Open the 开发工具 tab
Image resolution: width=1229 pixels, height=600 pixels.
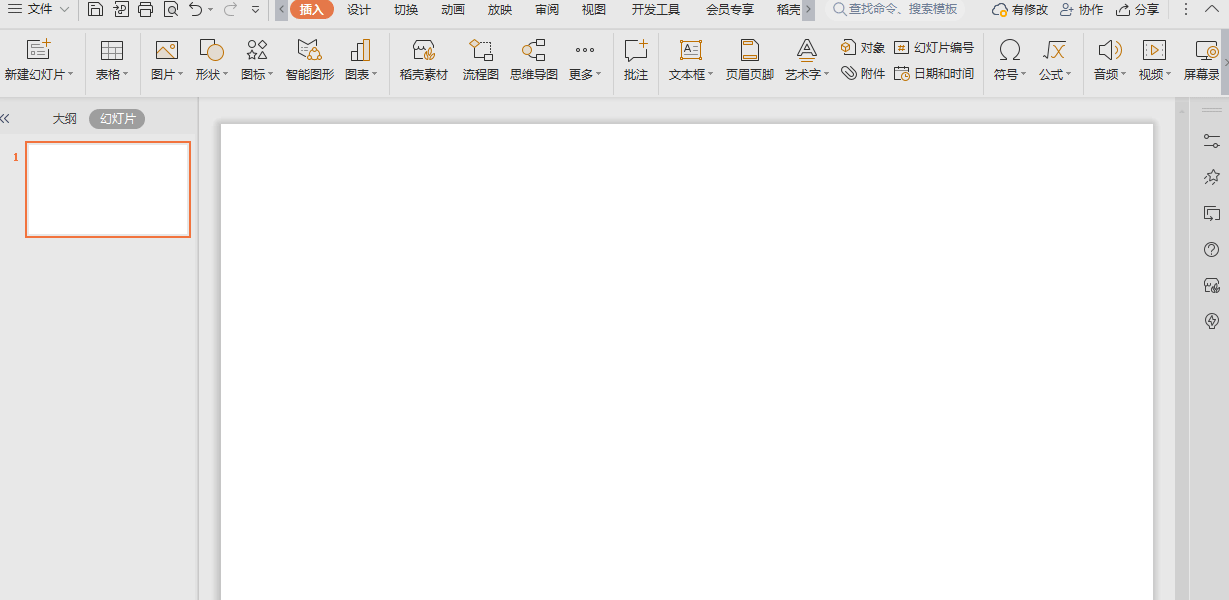[656, 10]
